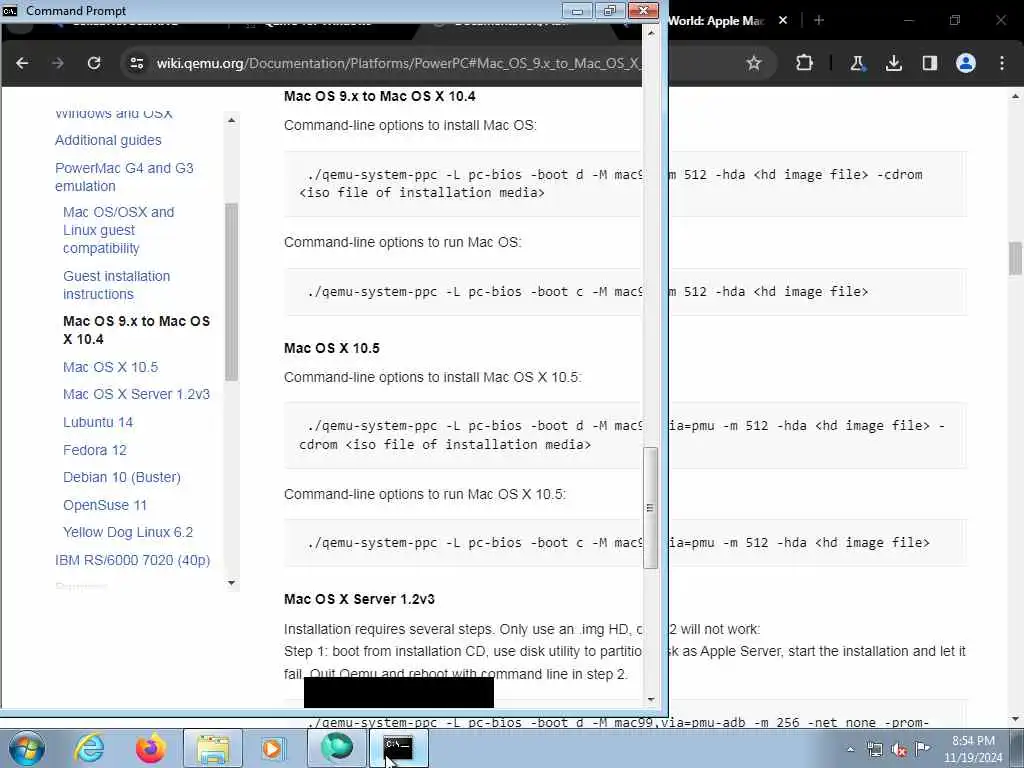Open the Action Center flag icon

pyautogui.click(x=923, y=749)
